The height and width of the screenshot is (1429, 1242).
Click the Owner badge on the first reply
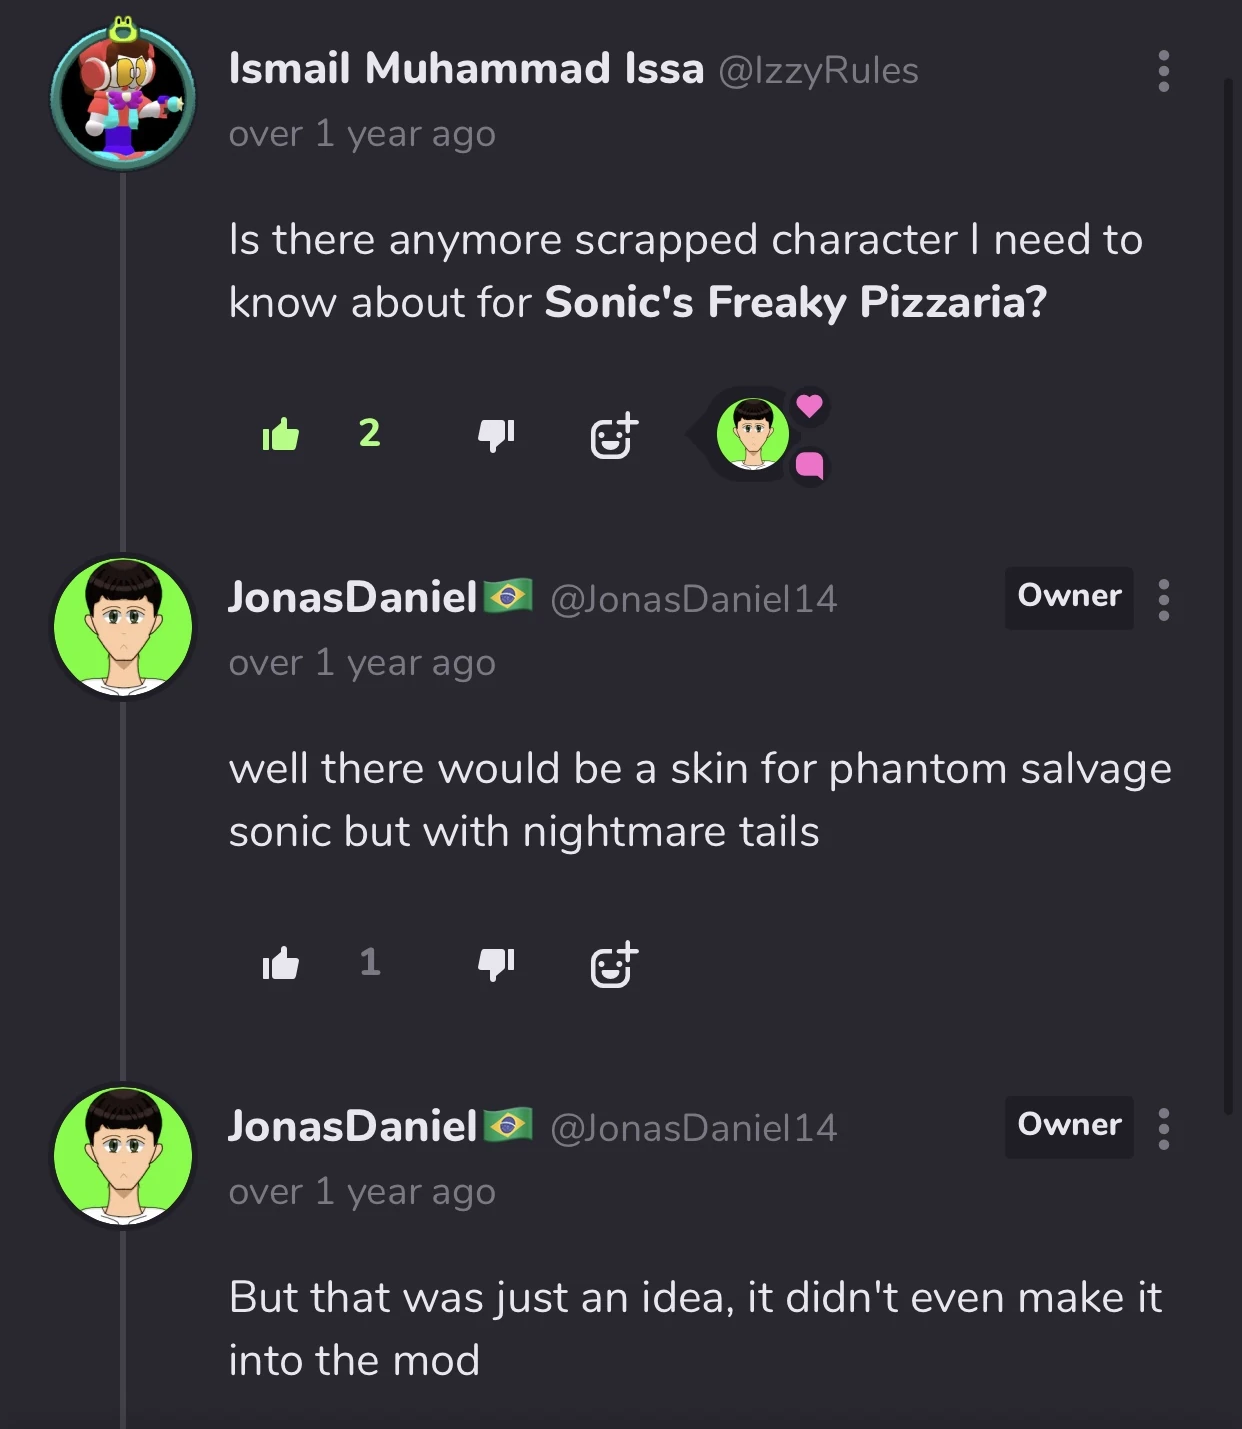(x=1069, y=597)
